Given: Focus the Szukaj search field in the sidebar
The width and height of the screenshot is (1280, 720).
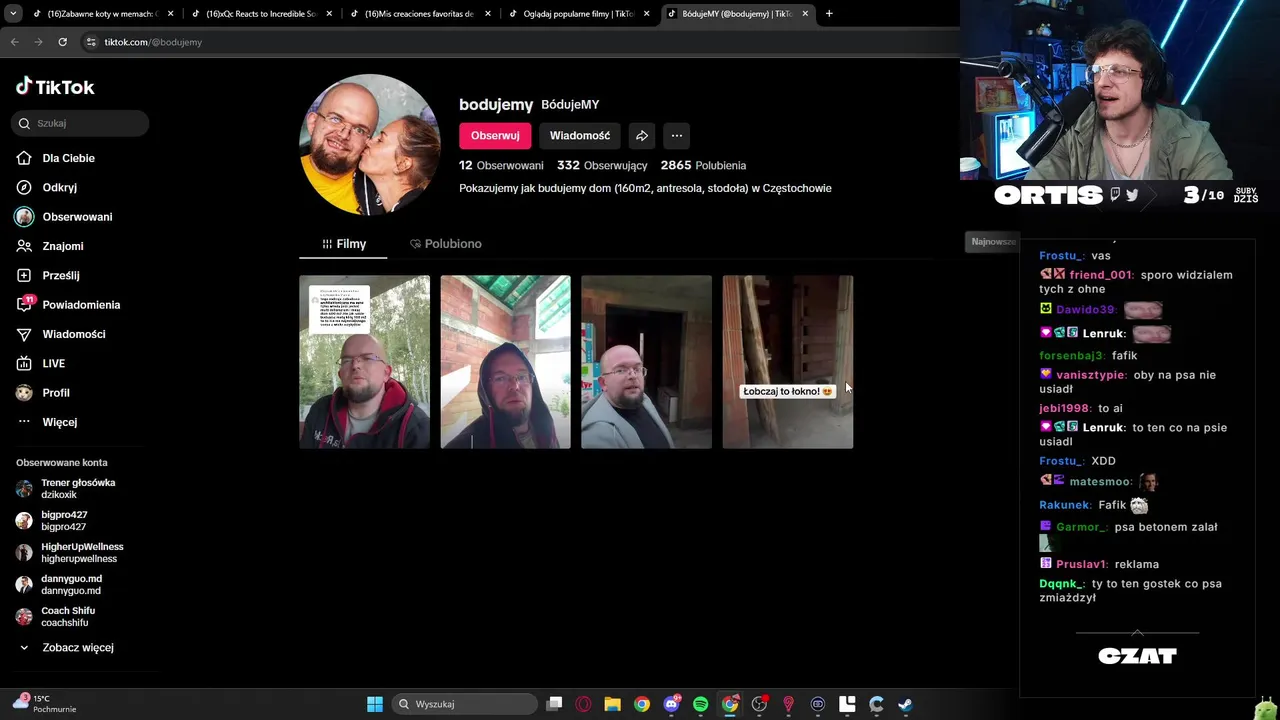Looking at the screenshot, I should point(81,123).
